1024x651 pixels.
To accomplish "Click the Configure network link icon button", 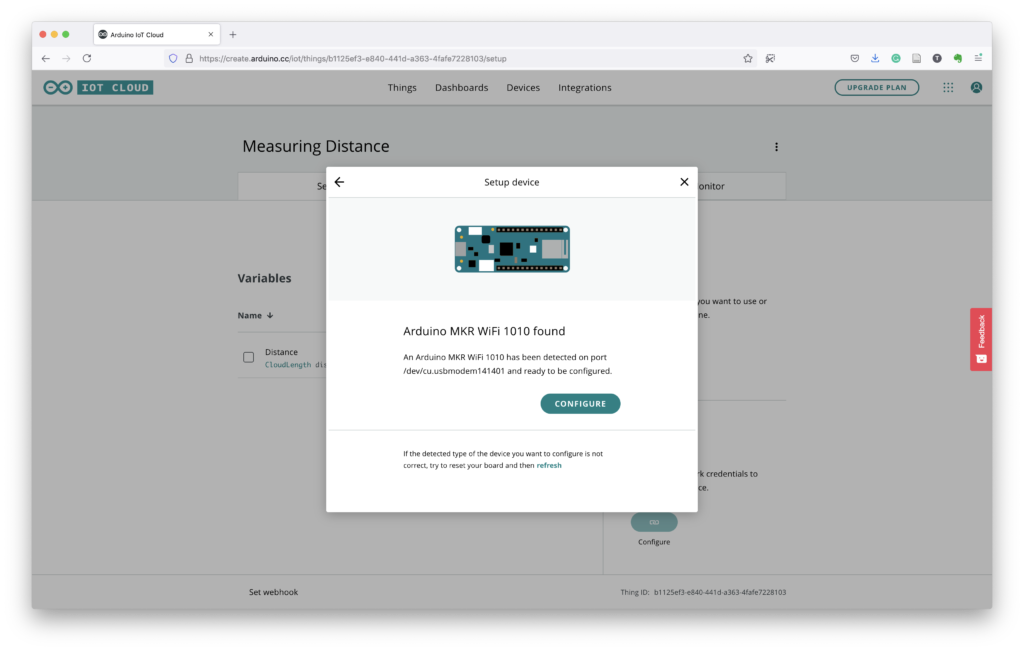I will pos(654,522).
